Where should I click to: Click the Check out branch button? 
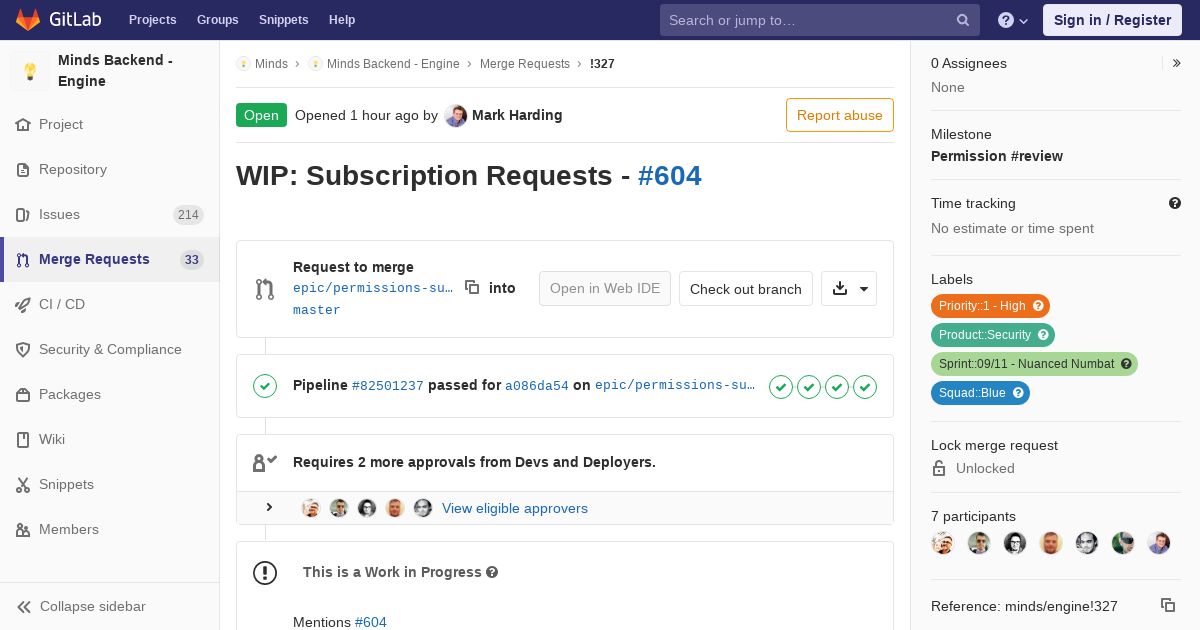coord(746,289)
